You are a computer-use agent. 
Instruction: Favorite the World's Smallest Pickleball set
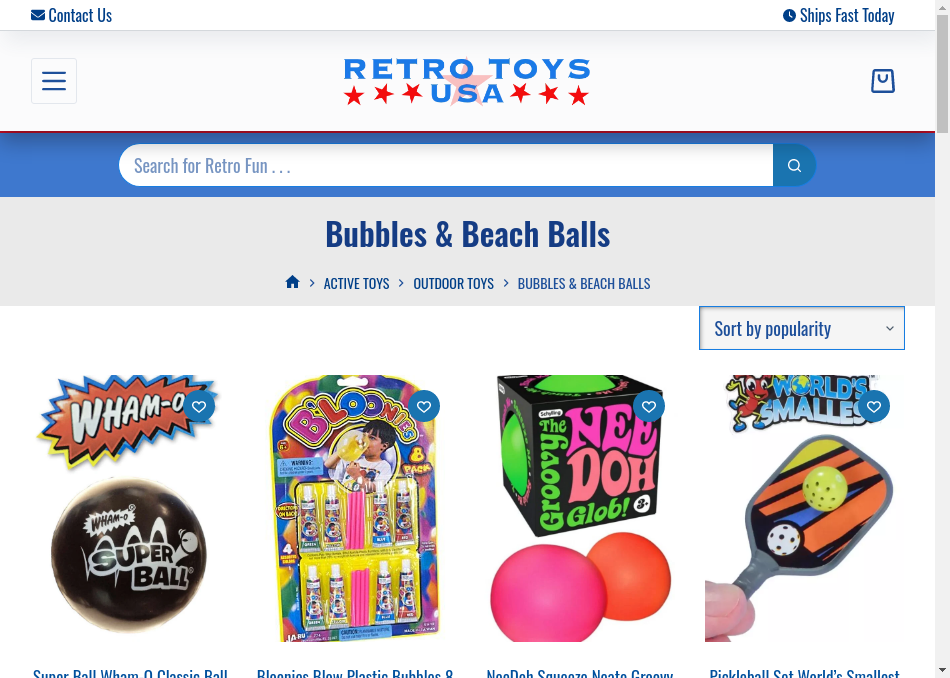click(x=874, y=406)
